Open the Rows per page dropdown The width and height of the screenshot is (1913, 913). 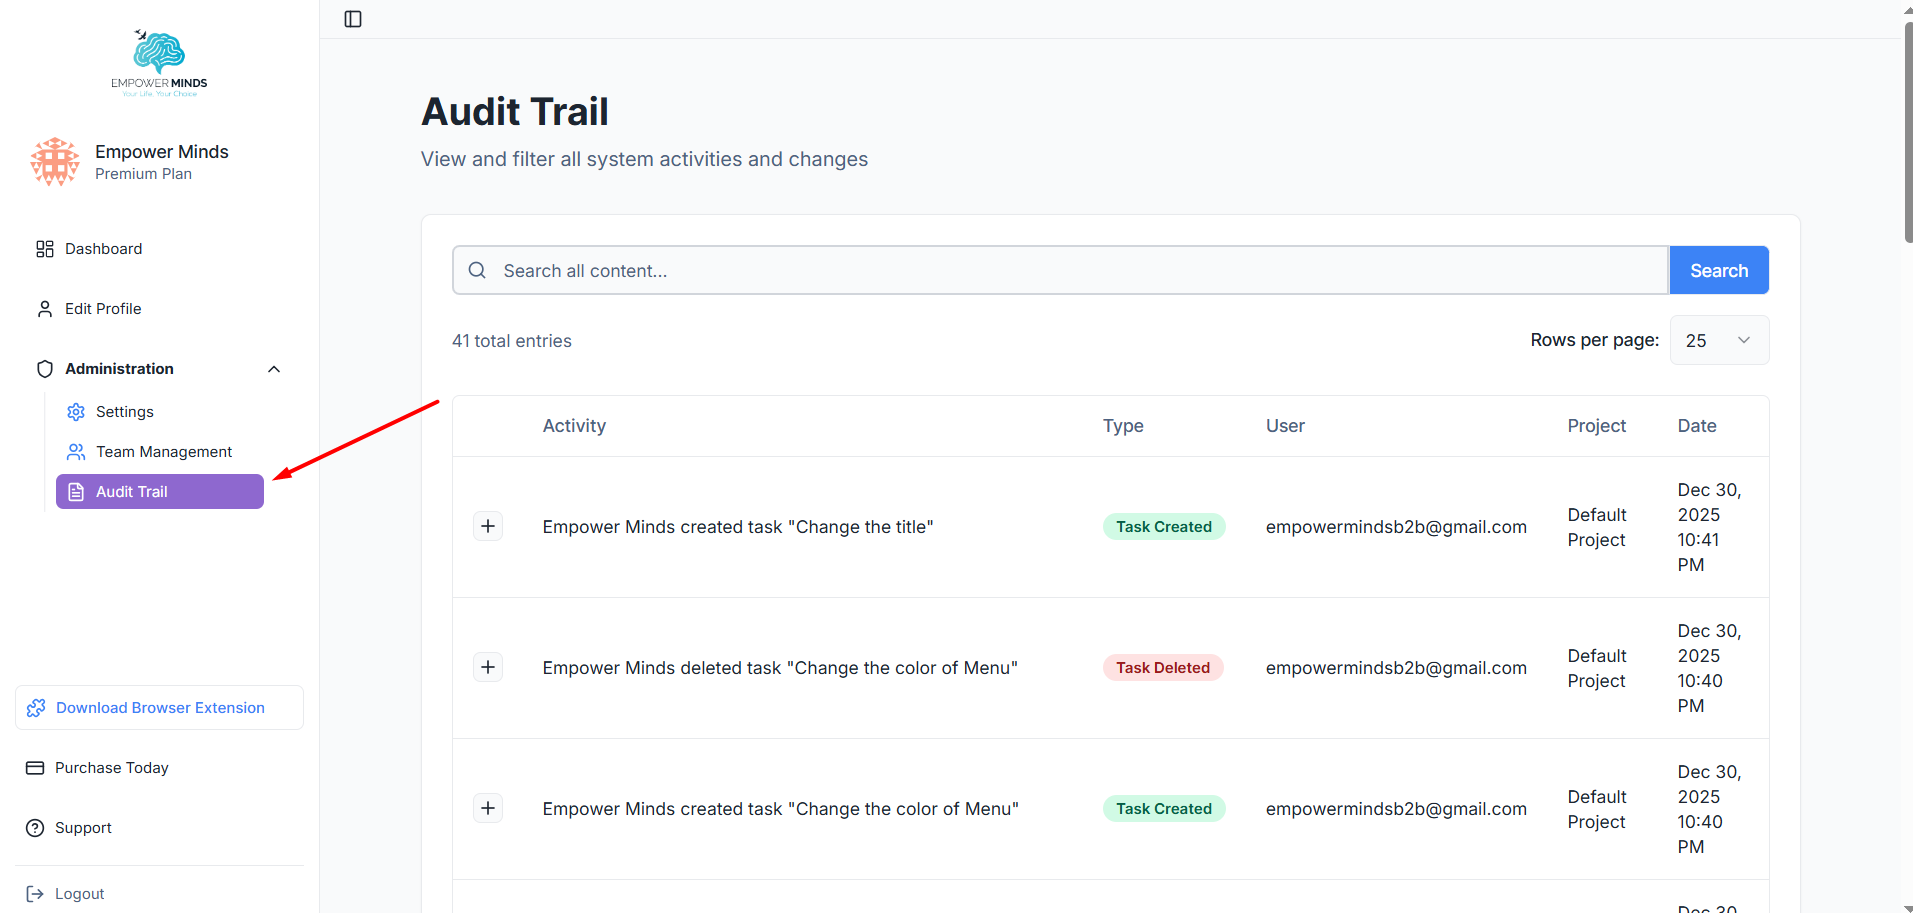click(1719, 340)
